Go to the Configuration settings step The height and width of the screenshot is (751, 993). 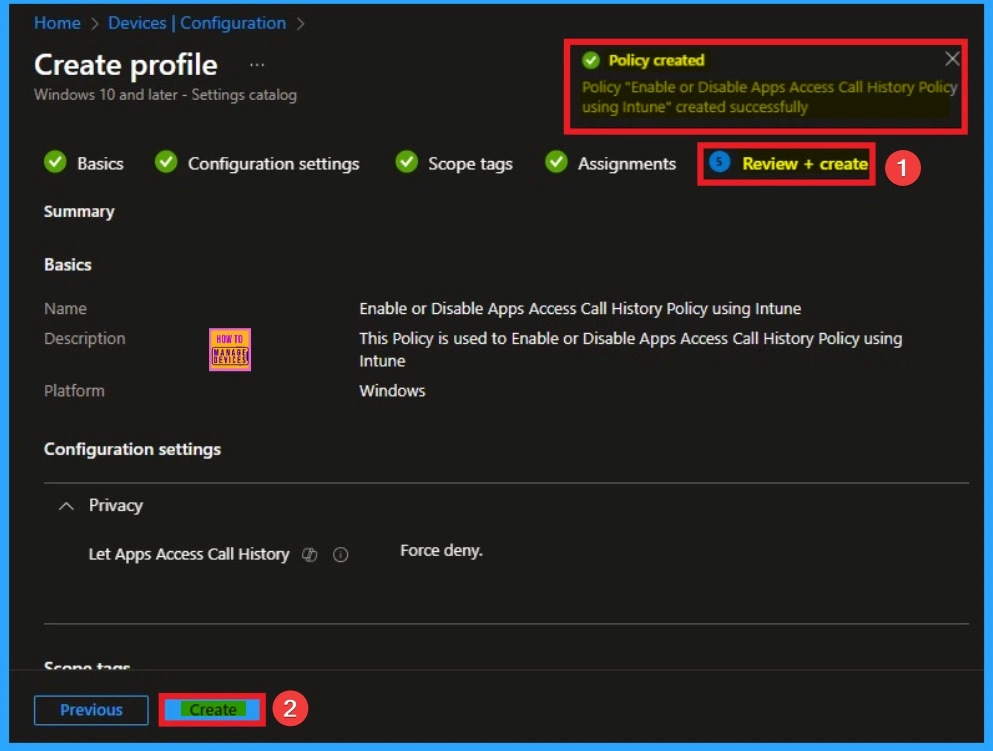257,163
